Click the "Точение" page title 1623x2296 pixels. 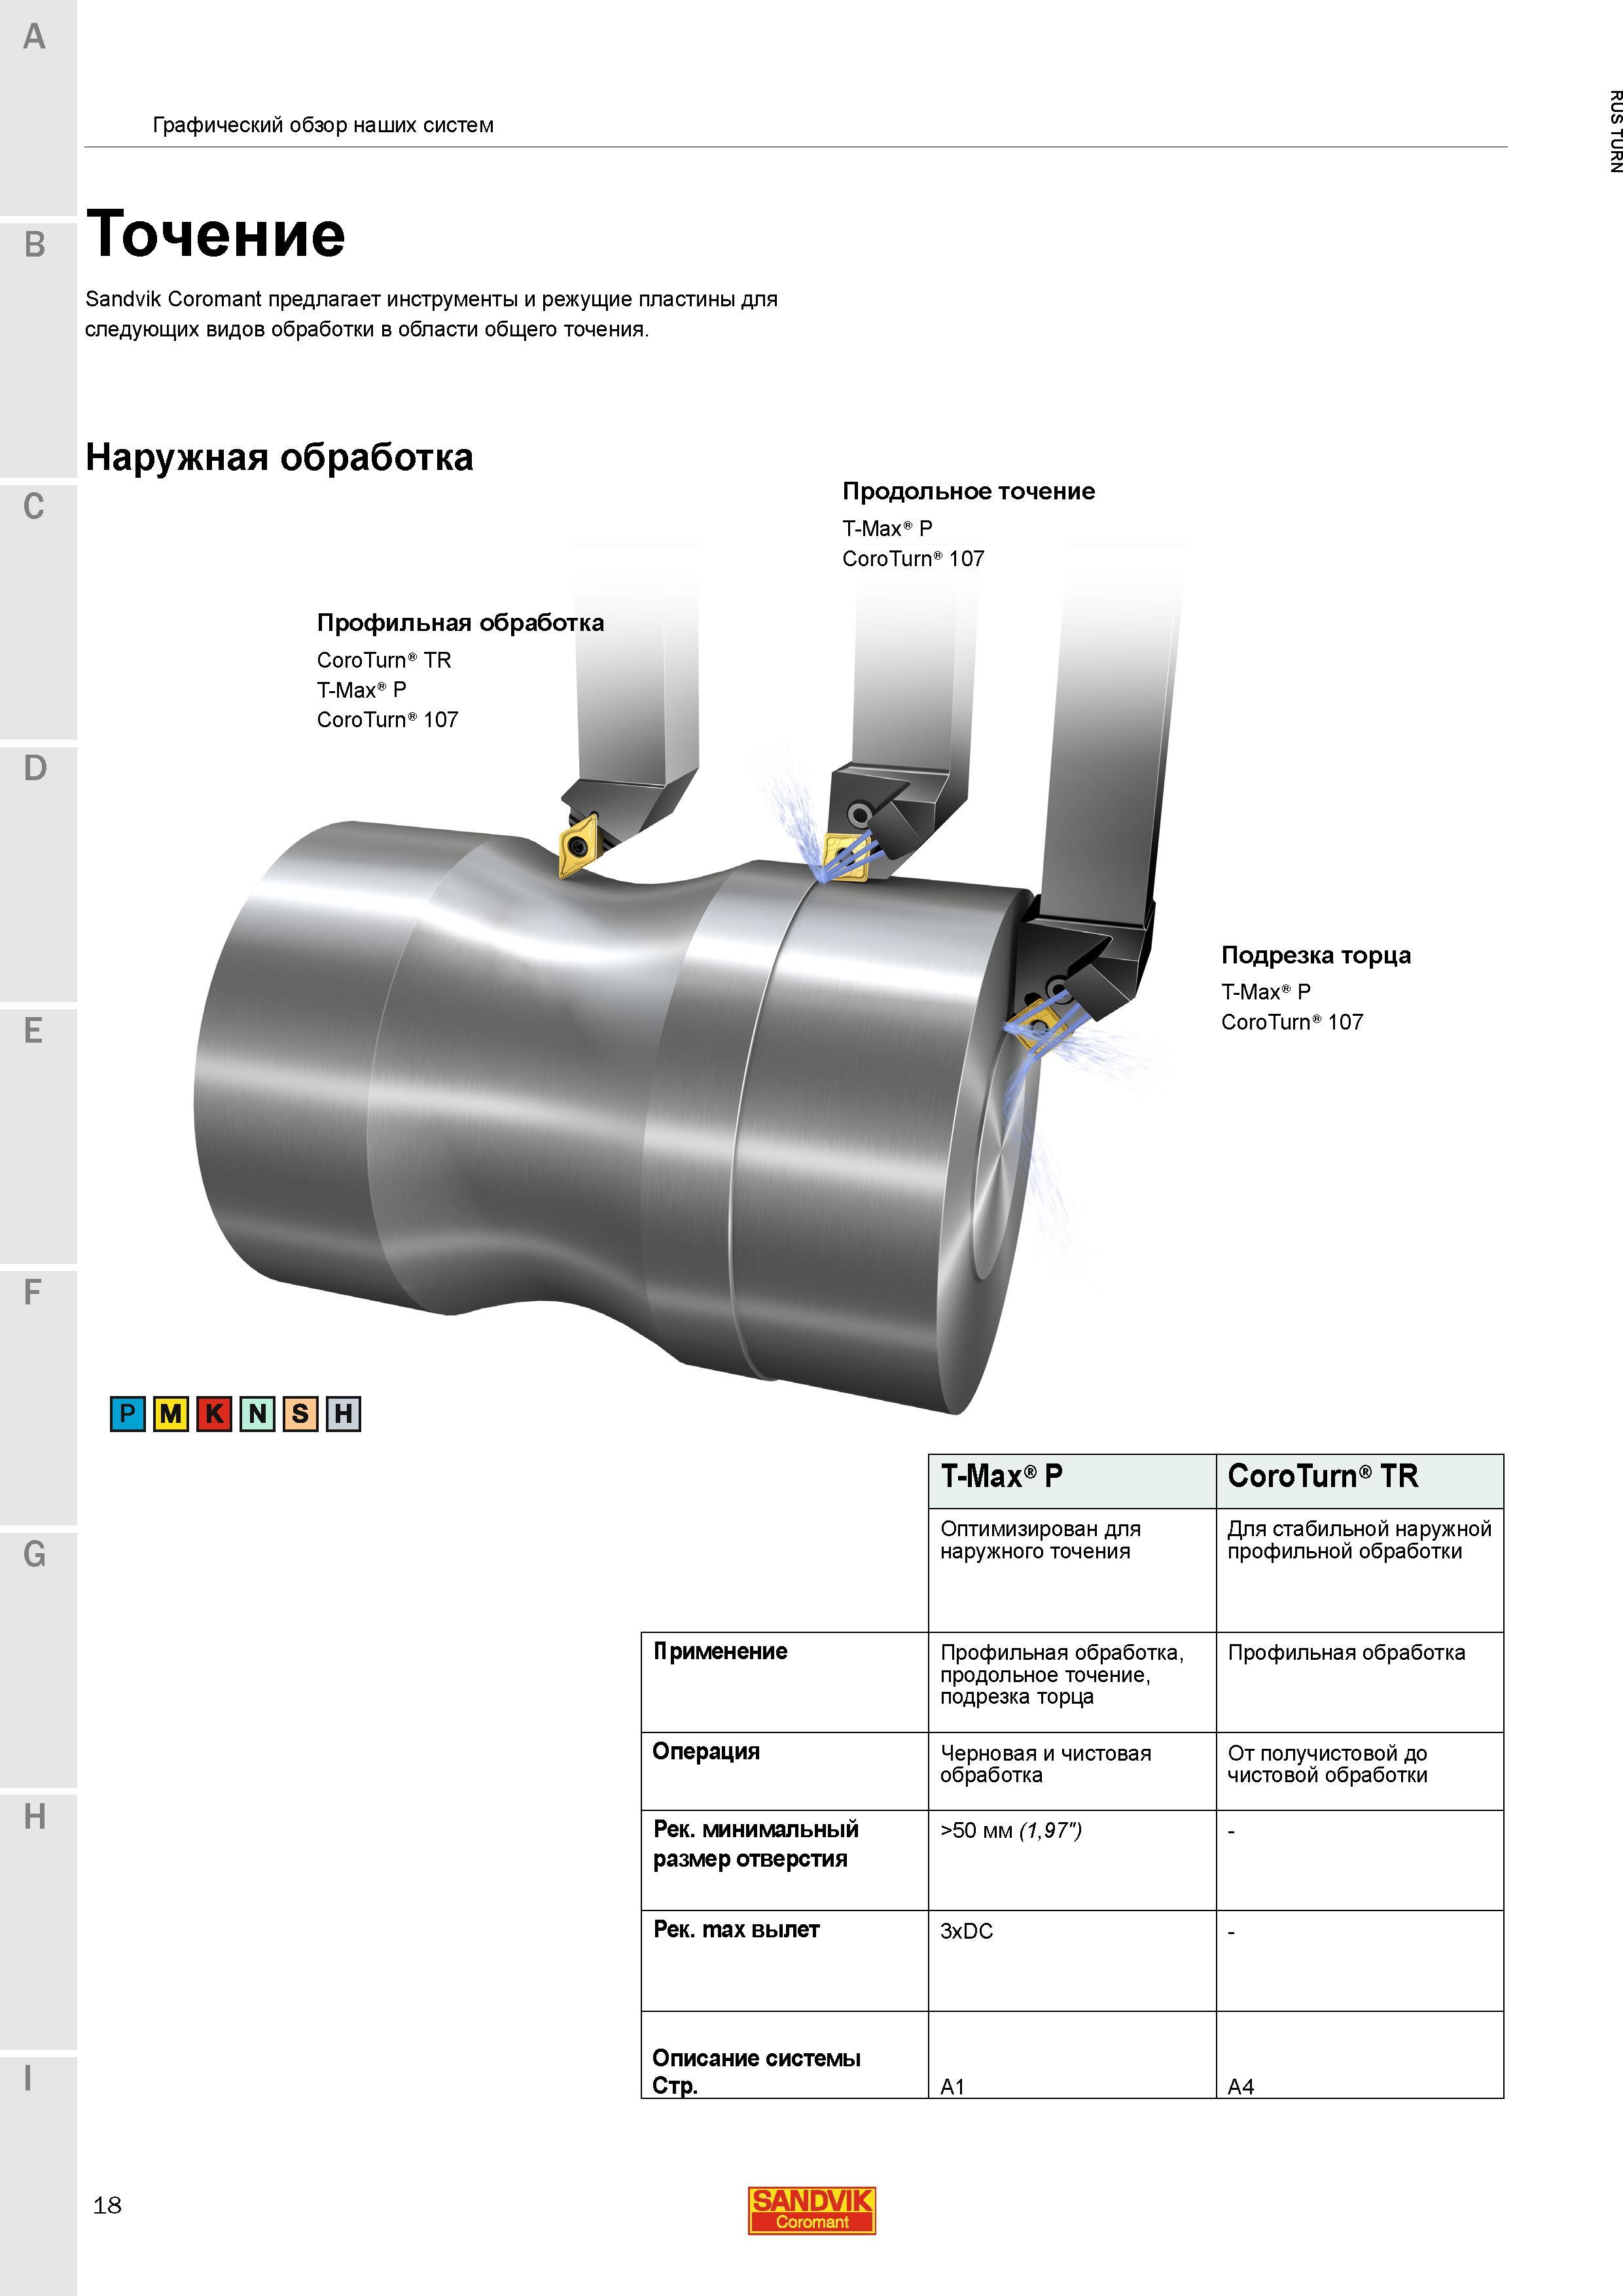coord(216,235)
